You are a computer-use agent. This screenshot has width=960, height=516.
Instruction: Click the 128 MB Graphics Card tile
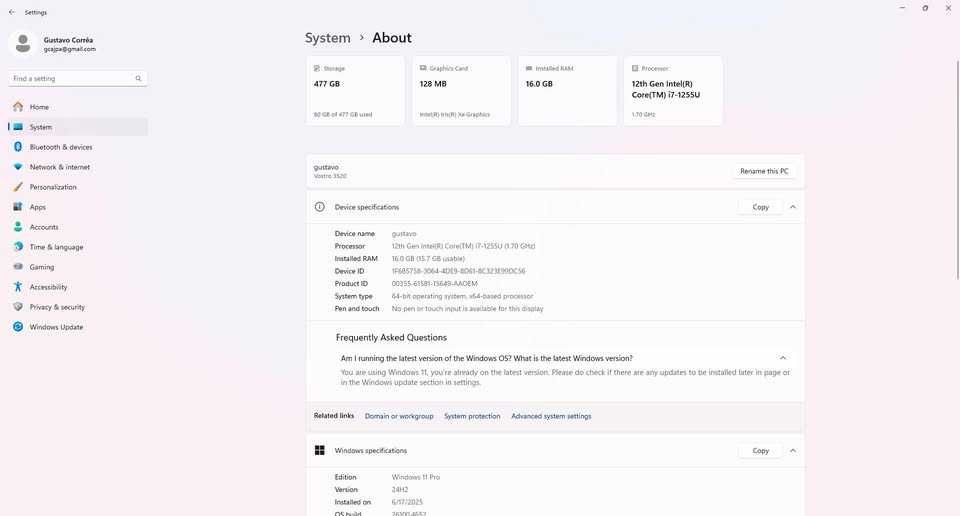461,91
